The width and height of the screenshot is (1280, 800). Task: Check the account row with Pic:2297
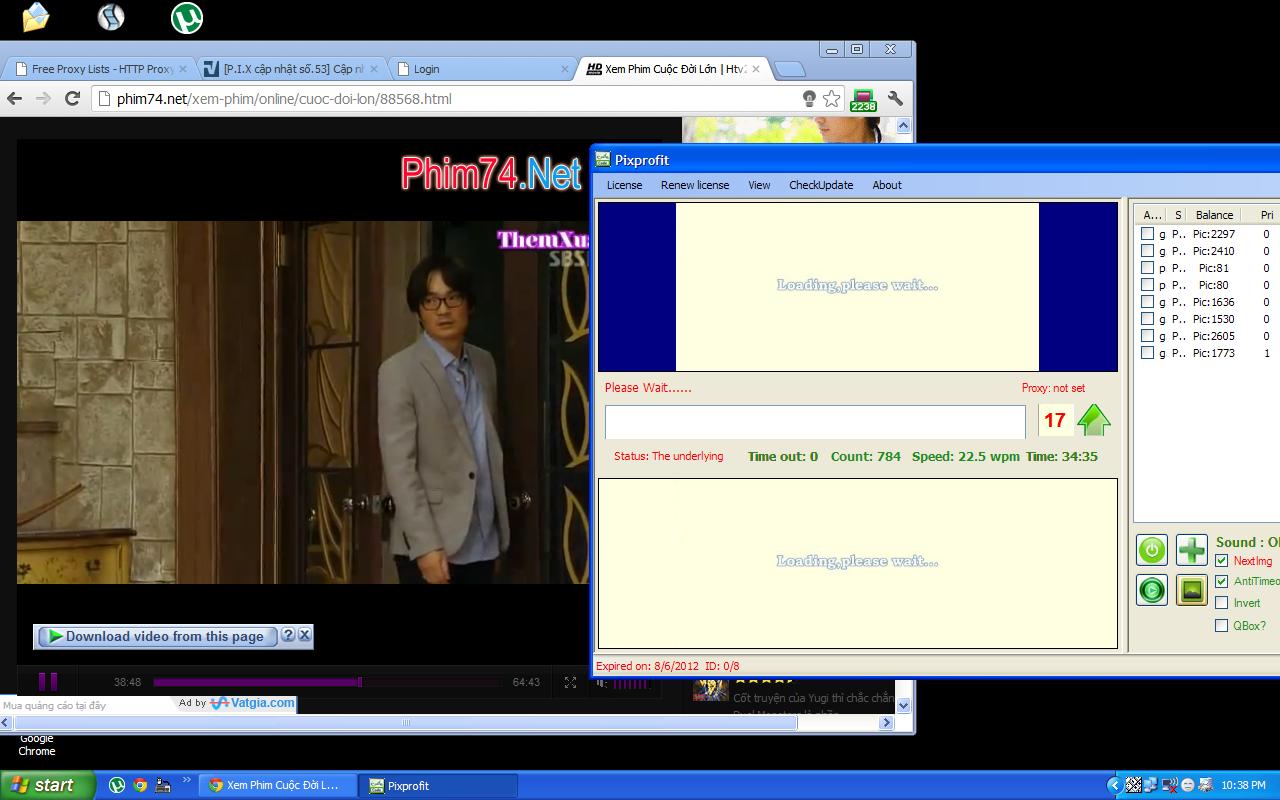tap(1147, 234)
